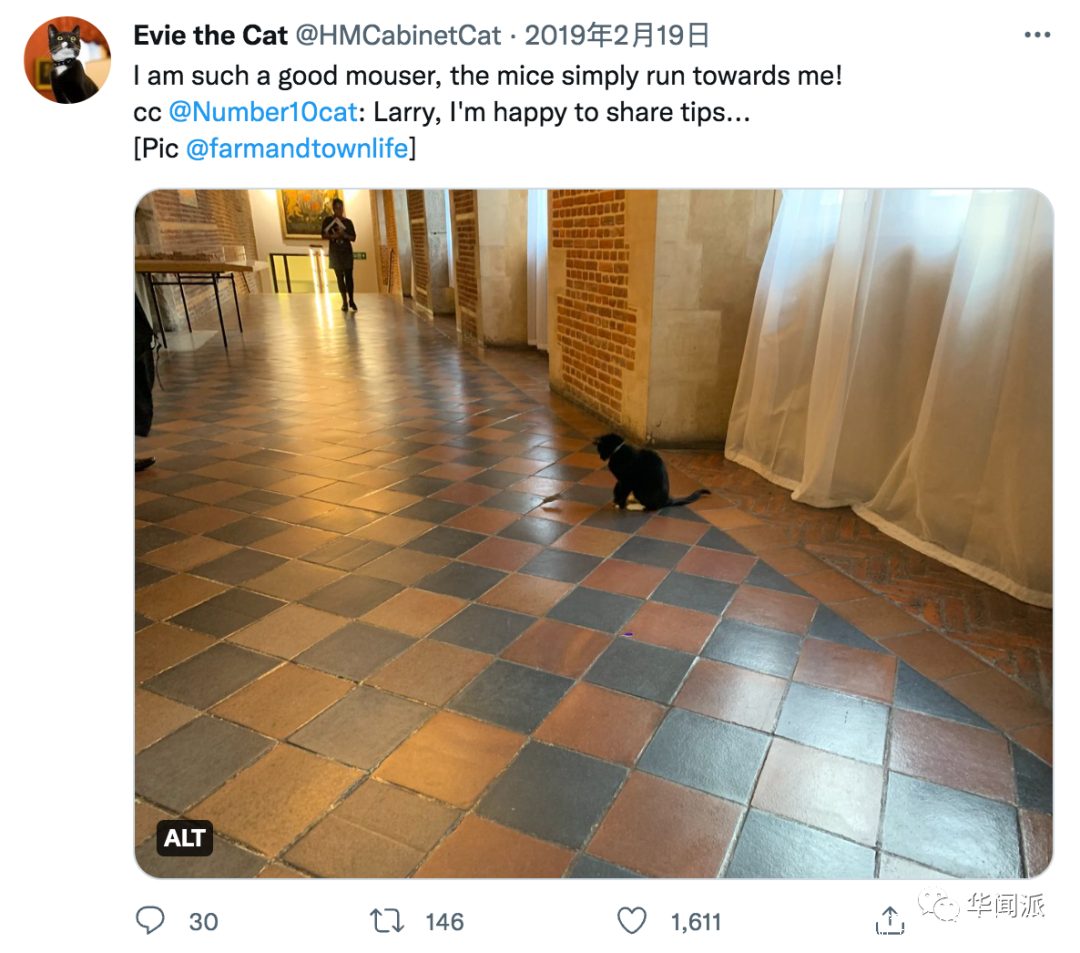Click the tweet text about good mouser
The image size is (1080, 953).
coord(488,76)
